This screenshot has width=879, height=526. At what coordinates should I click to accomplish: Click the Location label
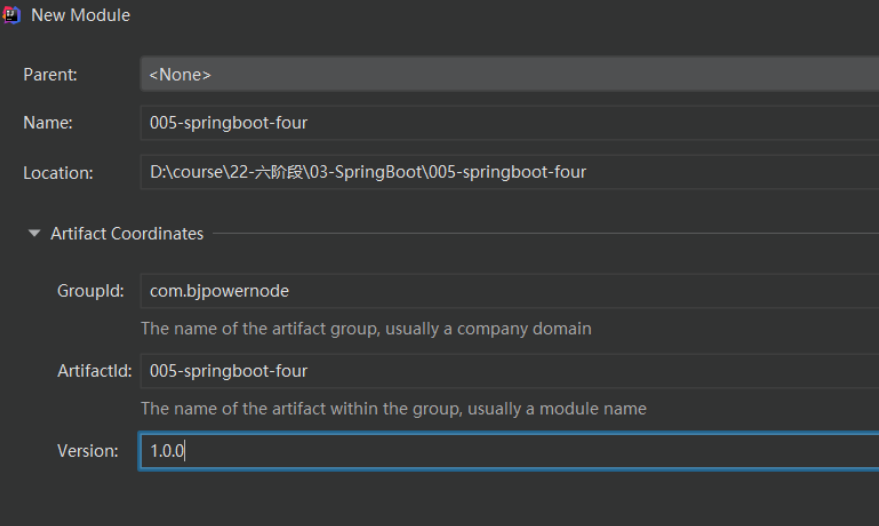58,173
